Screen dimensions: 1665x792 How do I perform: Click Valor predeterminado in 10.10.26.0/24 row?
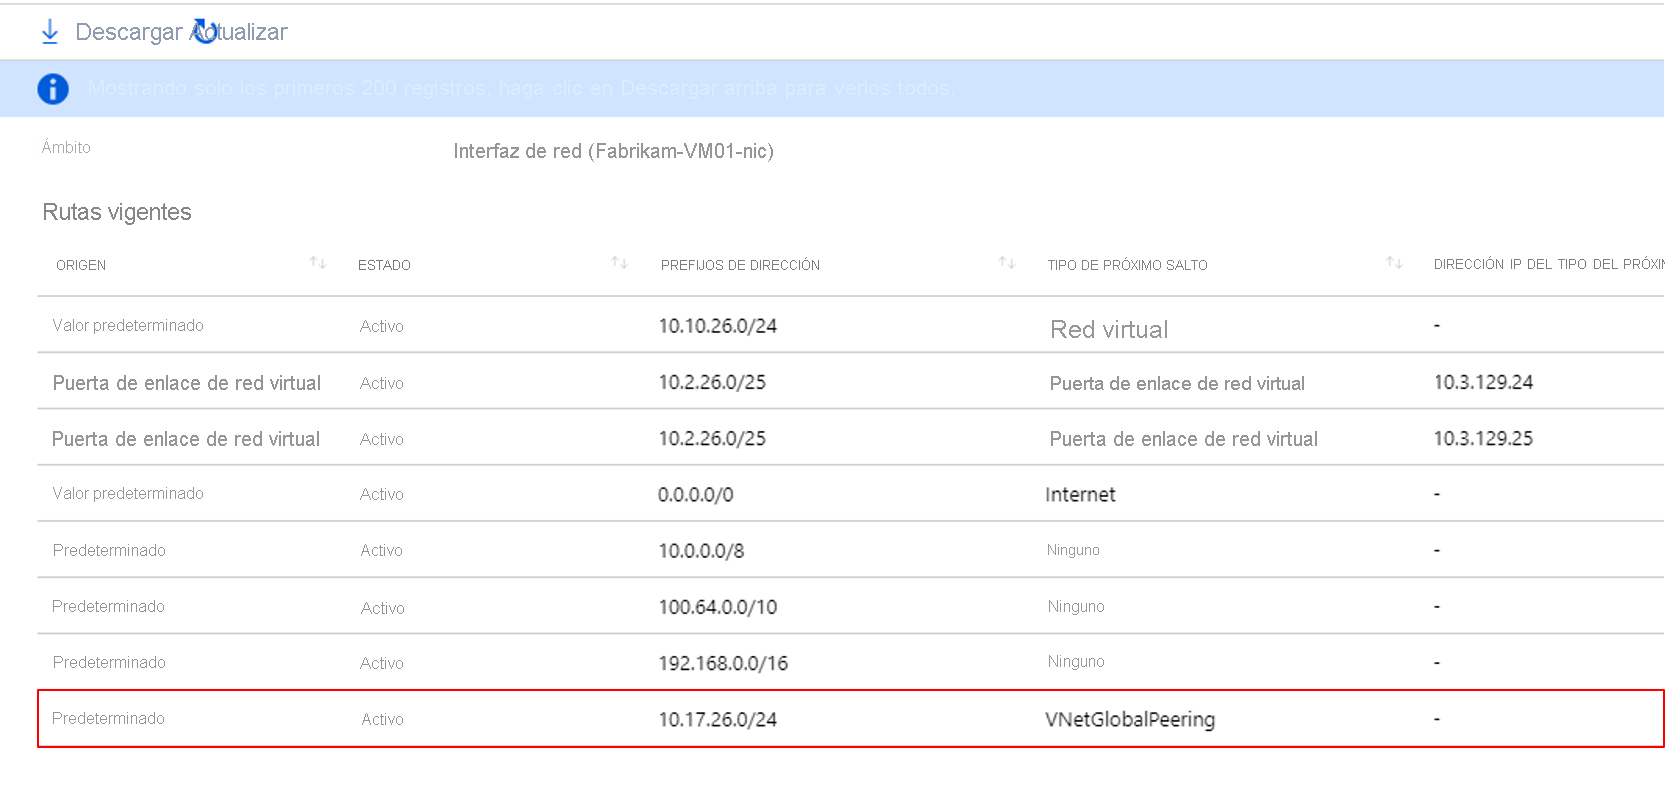pyautogui.click(x=128, y=325)
